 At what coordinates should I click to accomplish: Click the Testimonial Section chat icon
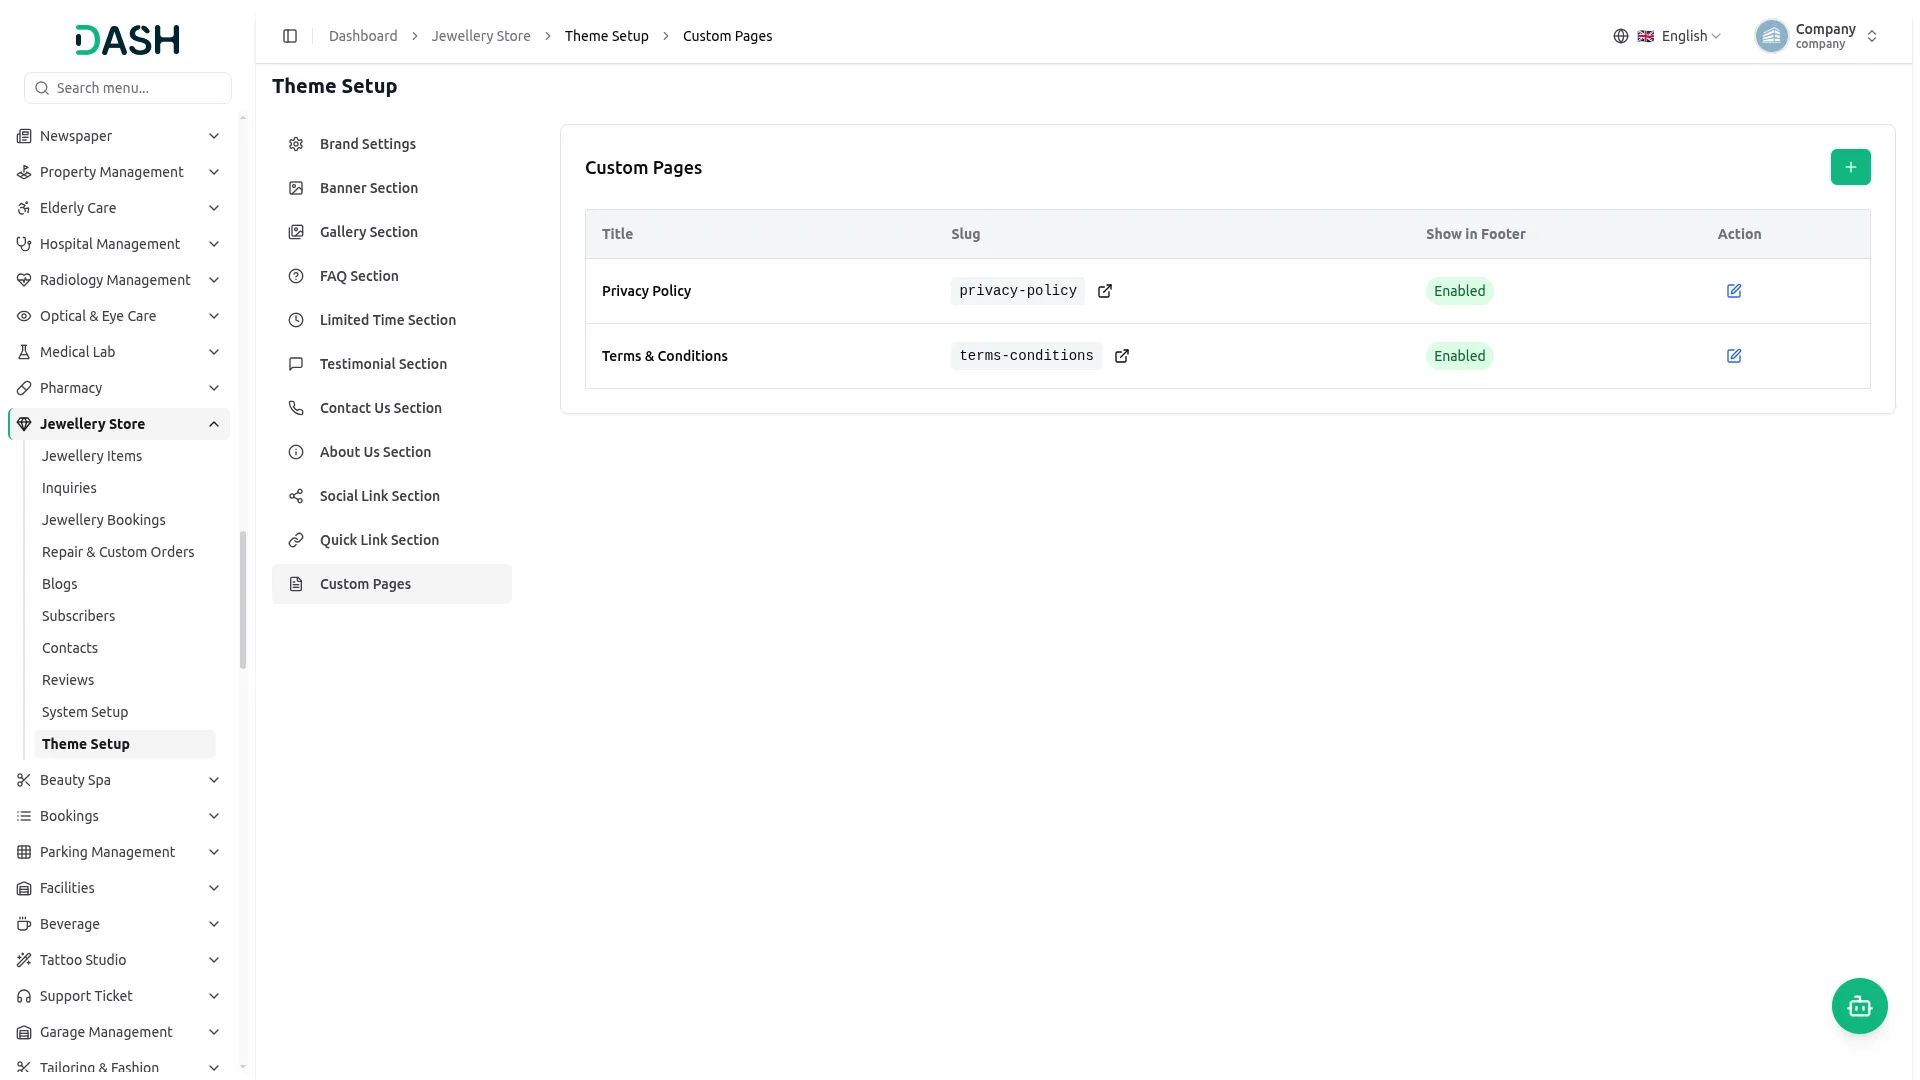[x=296, y=364]
